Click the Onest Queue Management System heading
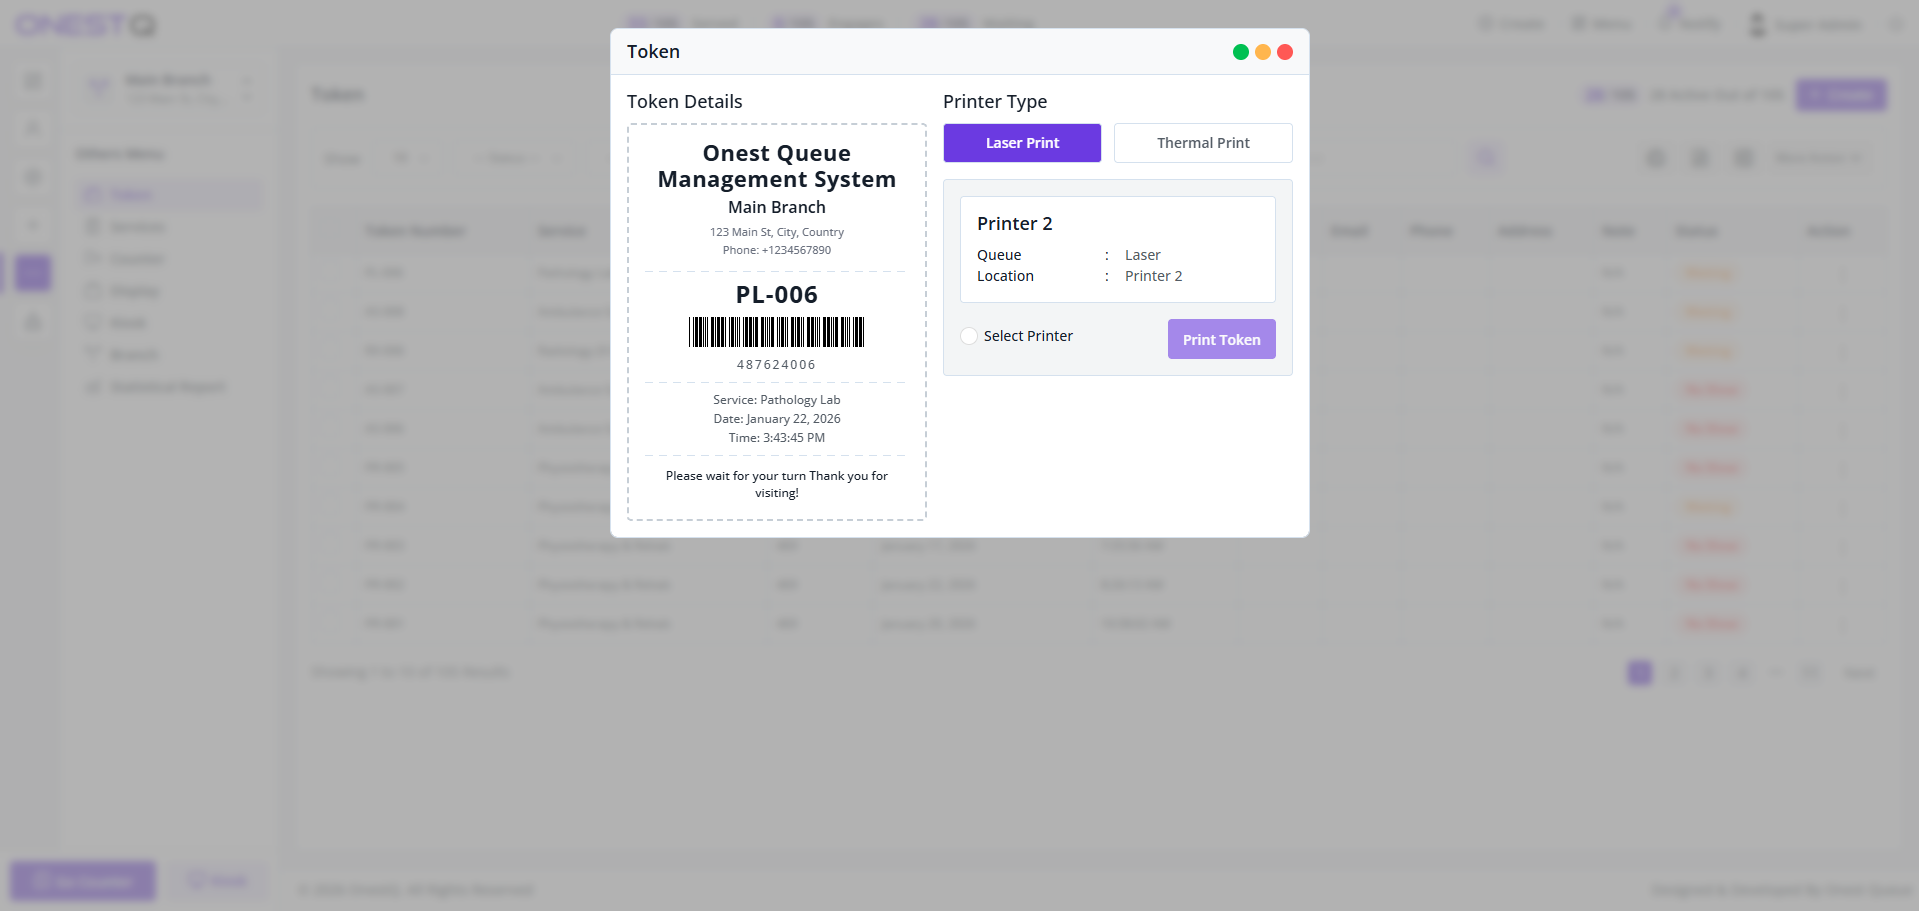 pyautogui.click(x=776, y=166)
